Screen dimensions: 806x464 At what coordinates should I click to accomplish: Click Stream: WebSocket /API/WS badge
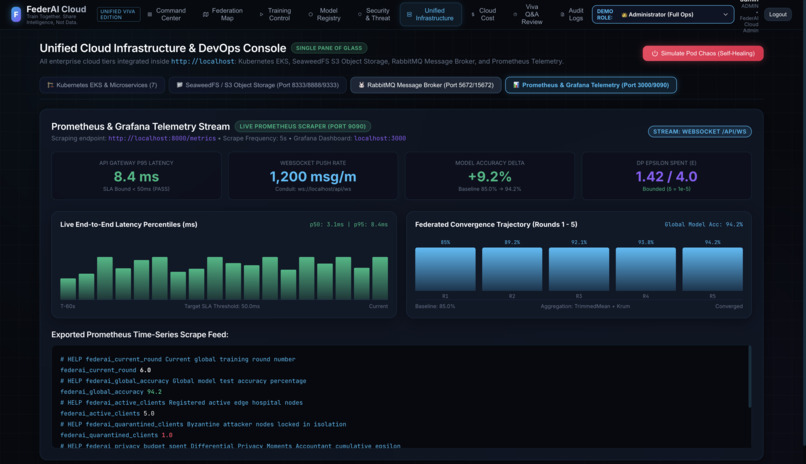[x=699, y=132]
